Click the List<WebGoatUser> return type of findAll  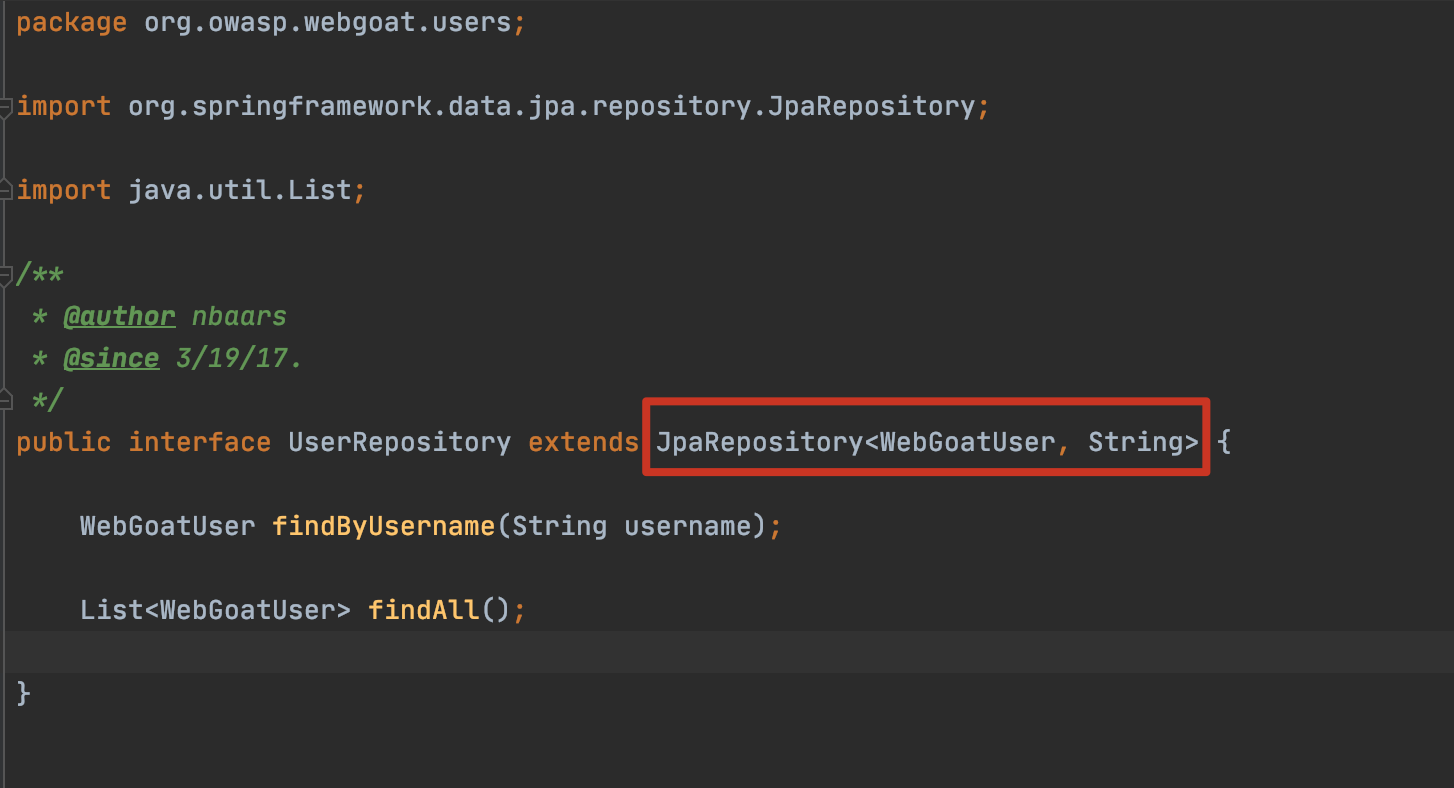tap(215, 609)
